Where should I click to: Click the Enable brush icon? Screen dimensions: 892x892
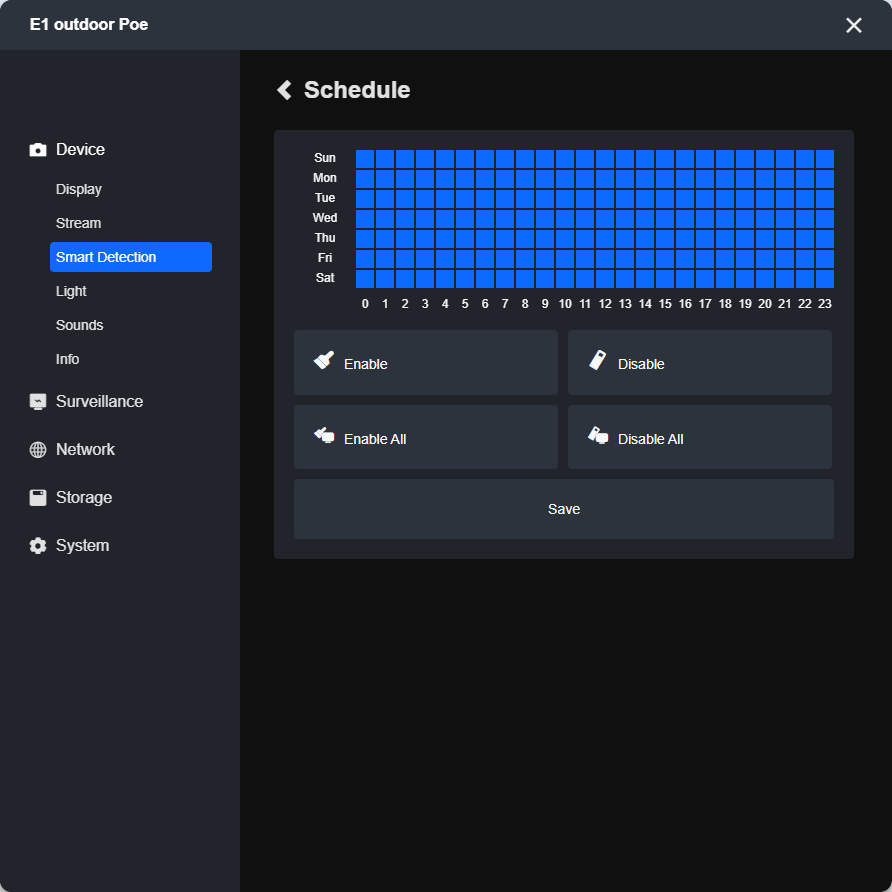coord(324,360)
